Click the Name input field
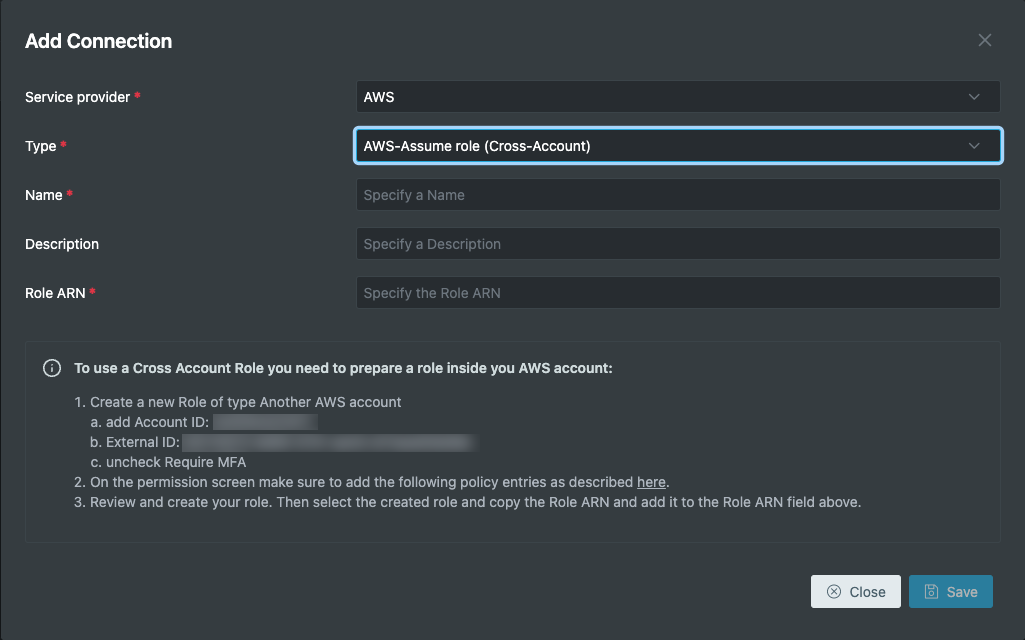The width and height of the screenshot is (1025, 640). [678, 195]
